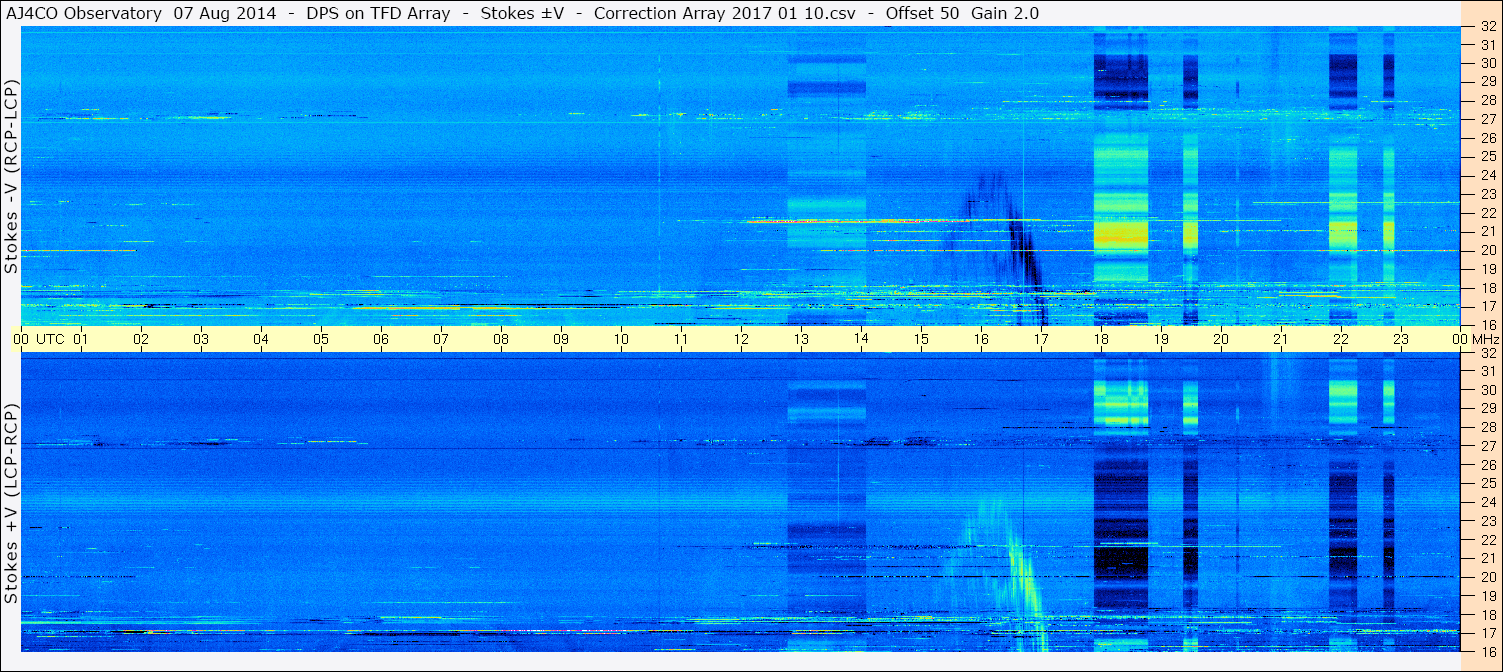
Task: Click hour 12 on the UTC time axis
Action: click(741, 339)
